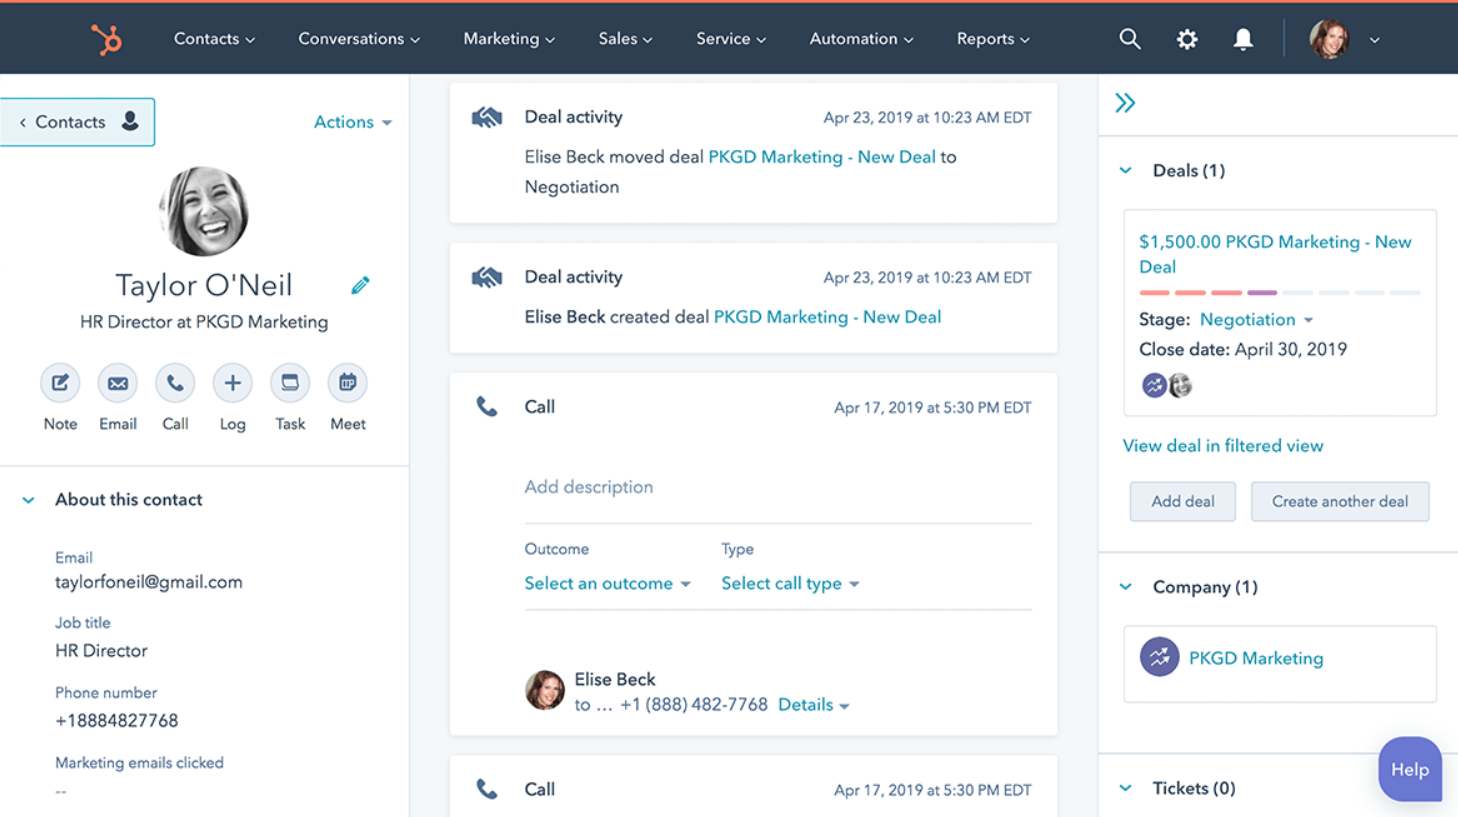Click the Add description field on the call
The width and height of the screenshot is (1458, 817).
[x=589, y=487]
